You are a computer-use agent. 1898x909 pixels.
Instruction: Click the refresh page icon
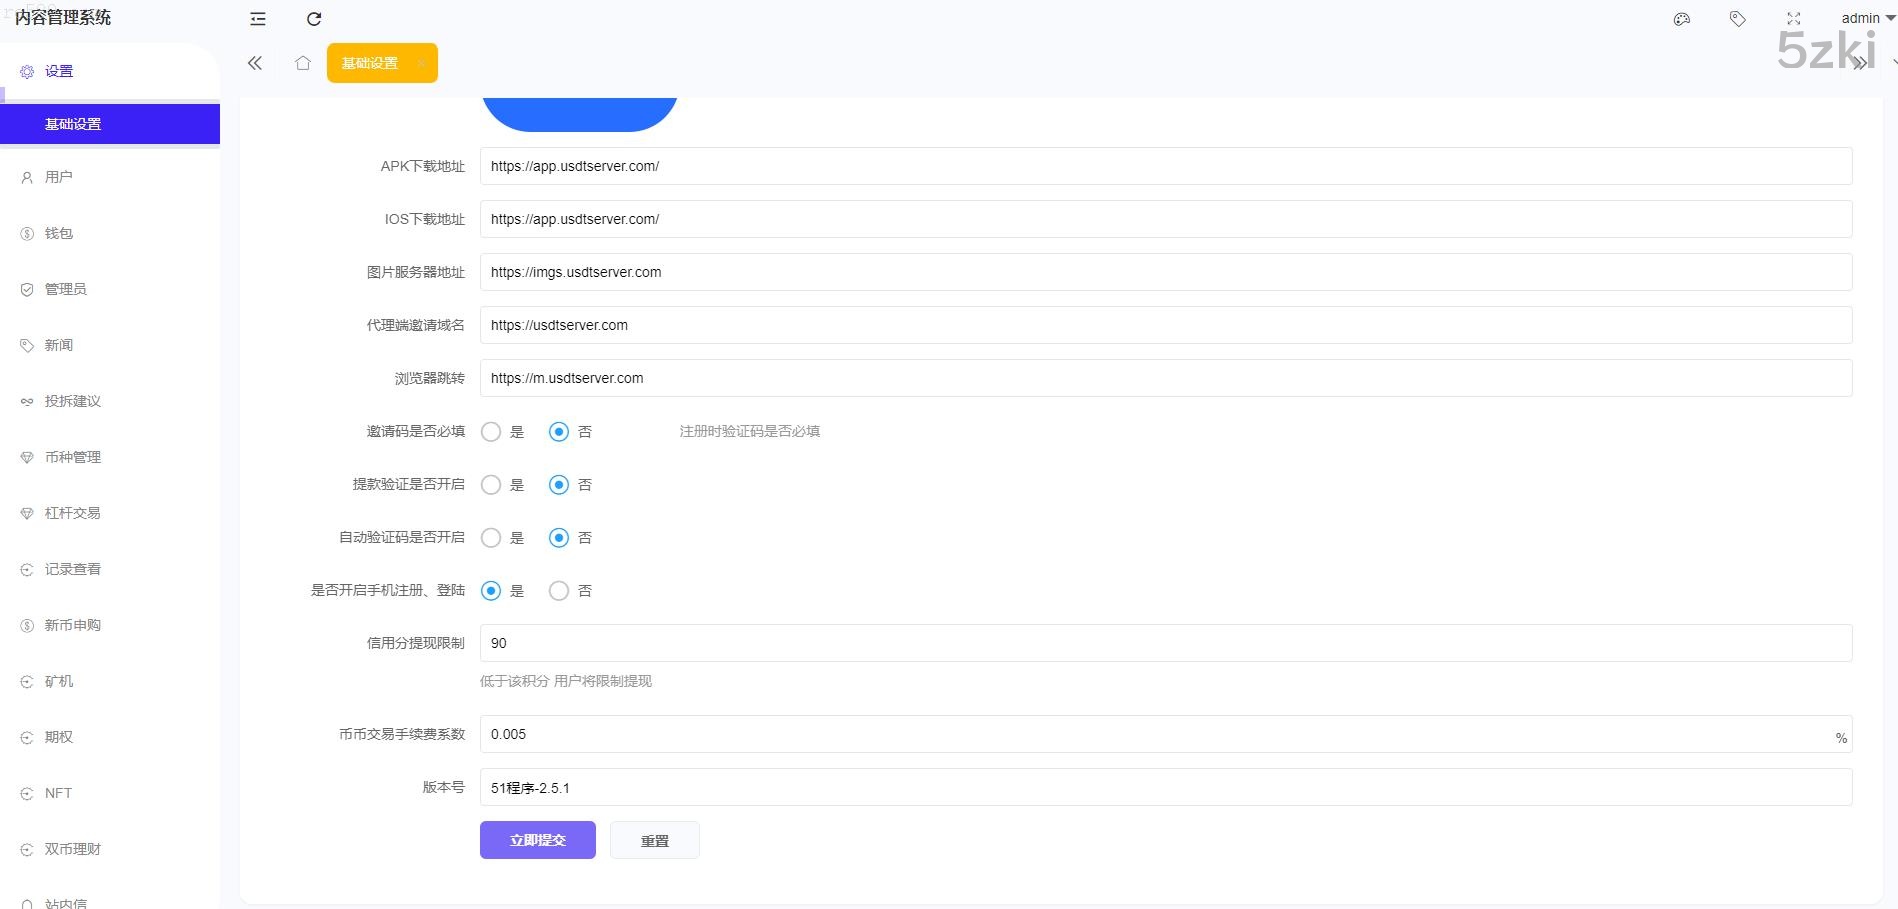pyautogui.click(x=314, y=19)
